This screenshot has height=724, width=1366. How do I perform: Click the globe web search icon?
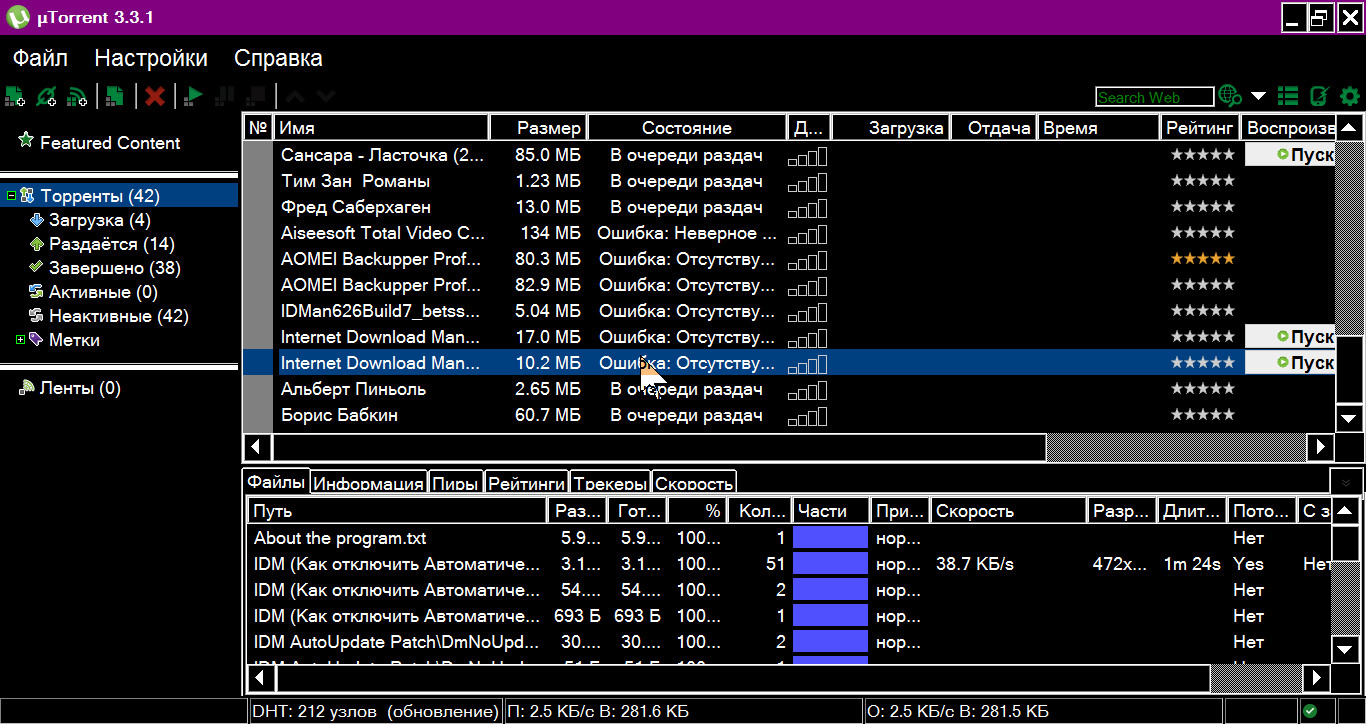[1230, 96]
